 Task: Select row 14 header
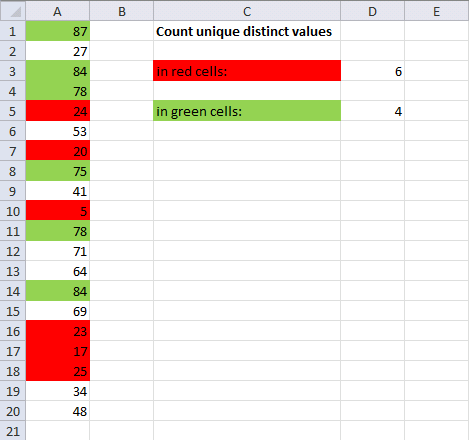click(x=13, y=291)
